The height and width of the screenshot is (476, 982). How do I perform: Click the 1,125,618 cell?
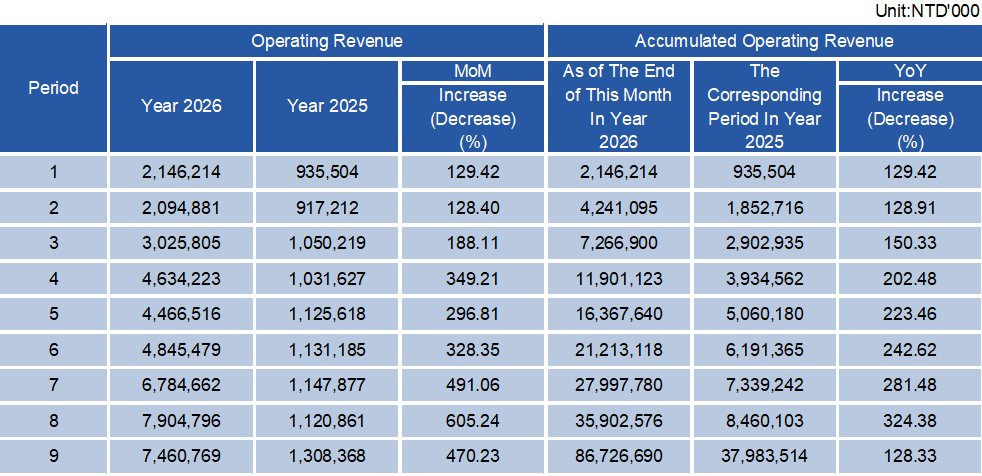(x=328, y=314)
